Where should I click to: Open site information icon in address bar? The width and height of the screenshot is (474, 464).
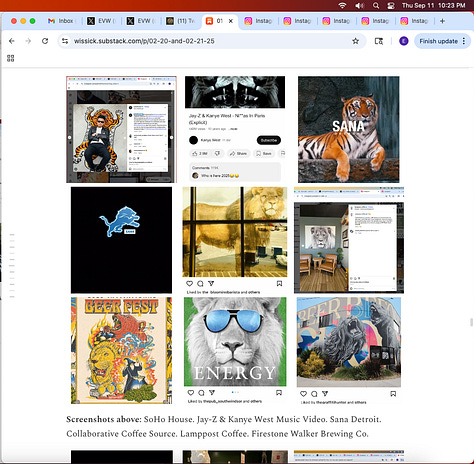[65, 41]
